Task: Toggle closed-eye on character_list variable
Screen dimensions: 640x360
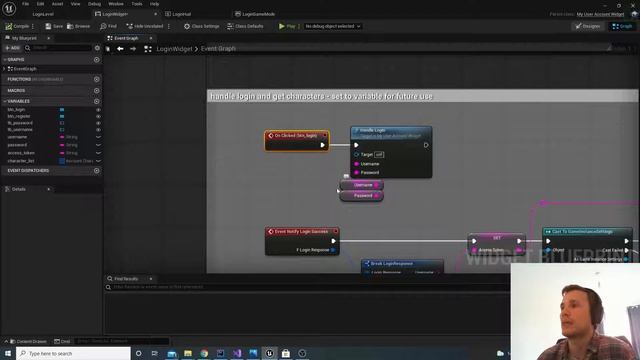Action: tap(98, 161)
